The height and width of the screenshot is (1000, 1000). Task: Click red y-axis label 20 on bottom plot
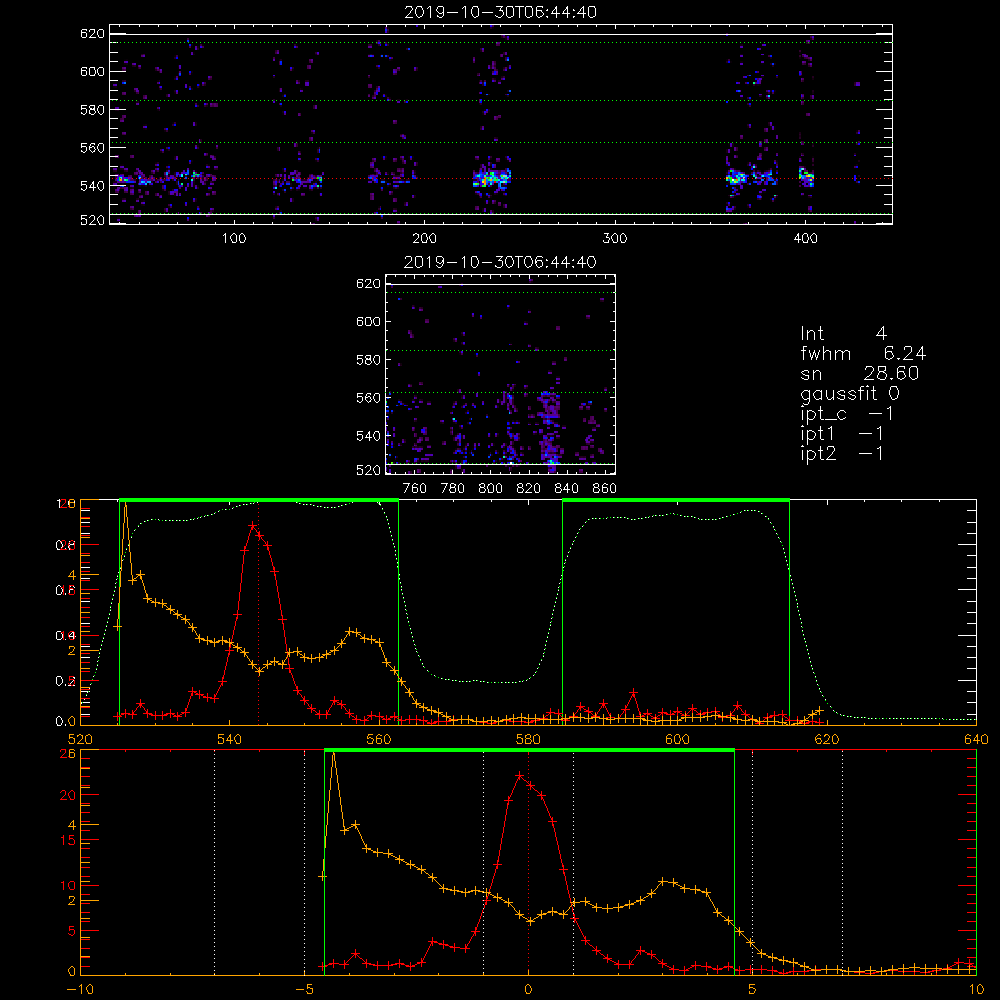[68, 795]
